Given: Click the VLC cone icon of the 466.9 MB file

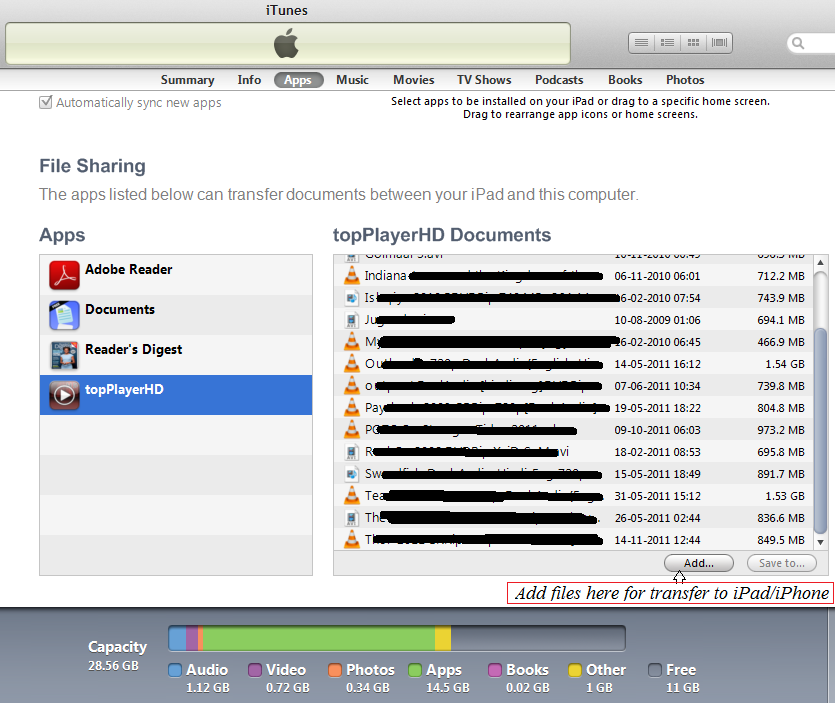Looking at the screenshot, I should pos(351,341).
